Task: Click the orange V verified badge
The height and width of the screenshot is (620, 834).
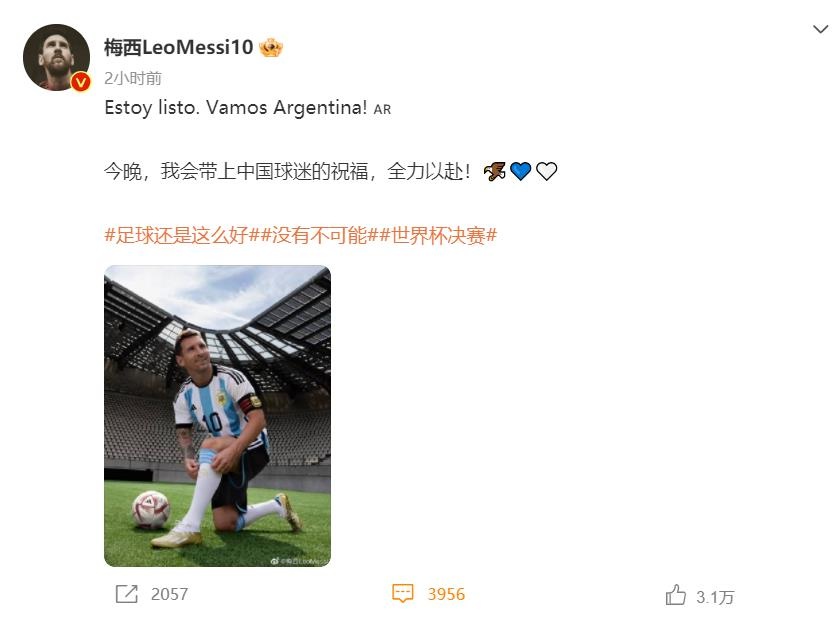Action: coord(81,82)
